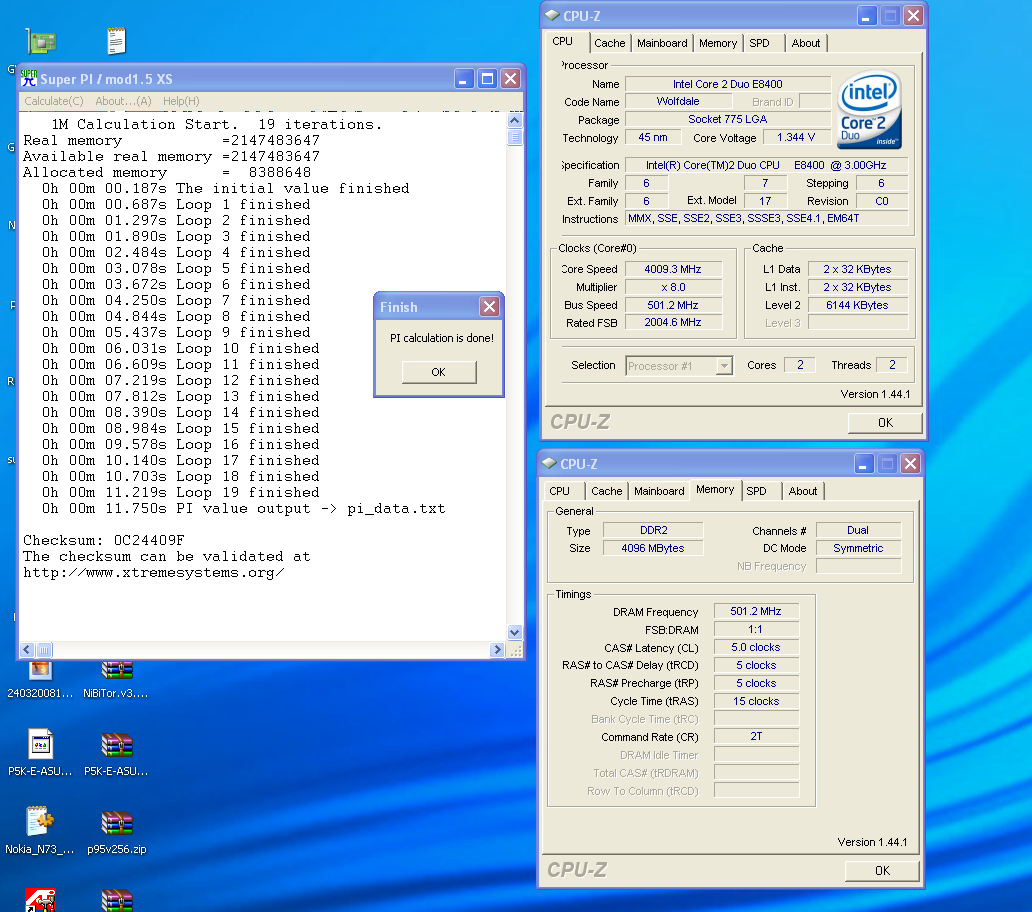The width and height of the screenshot is (1032, 912).
Task: Click the vertical scroll thumb in Super PI
Action: click(515, 137)
